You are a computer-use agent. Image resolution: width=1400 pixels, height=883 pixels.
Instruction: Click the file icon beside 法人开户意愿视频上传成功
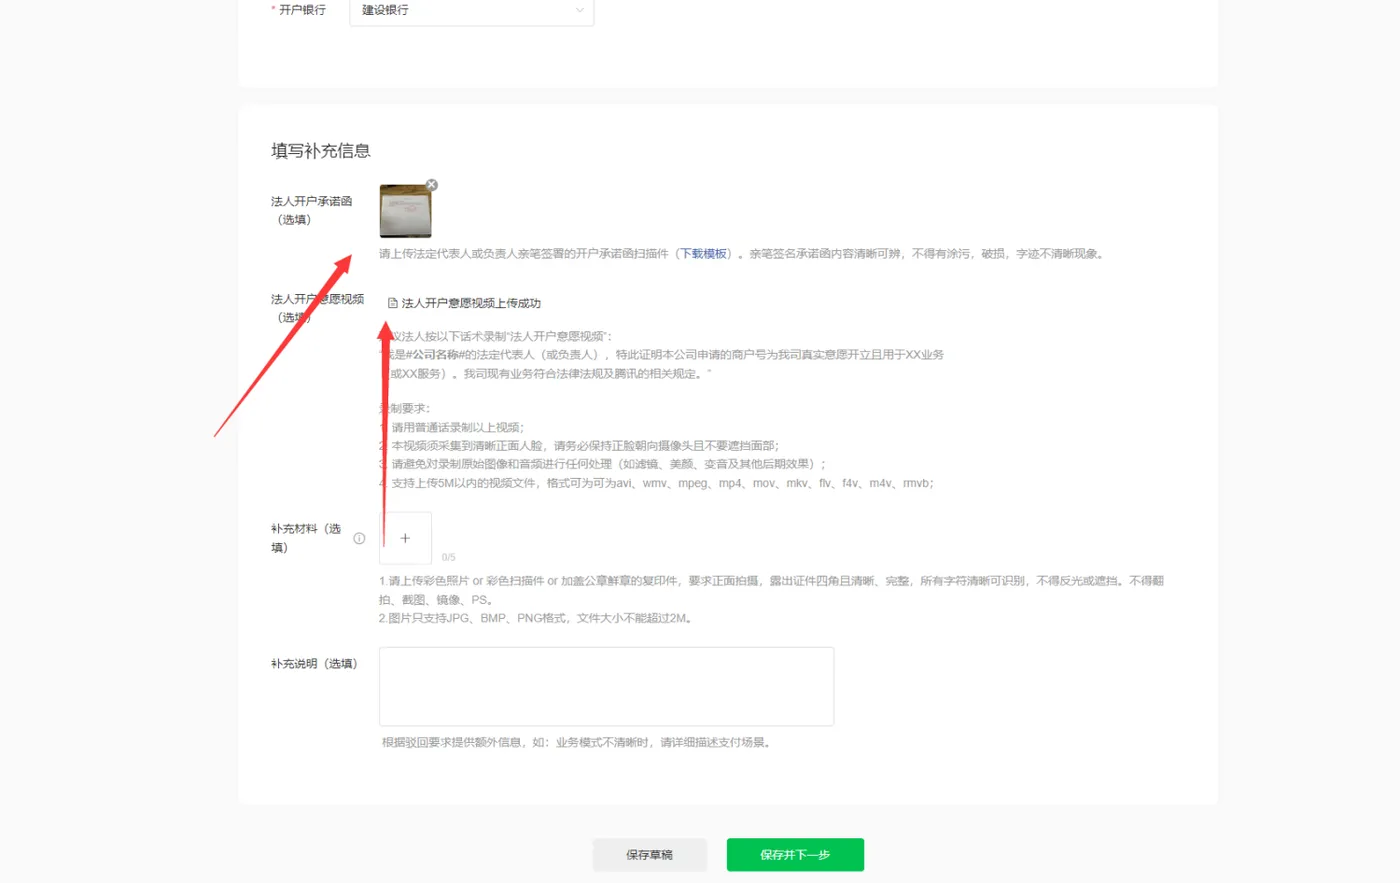[x=393, y=303]
